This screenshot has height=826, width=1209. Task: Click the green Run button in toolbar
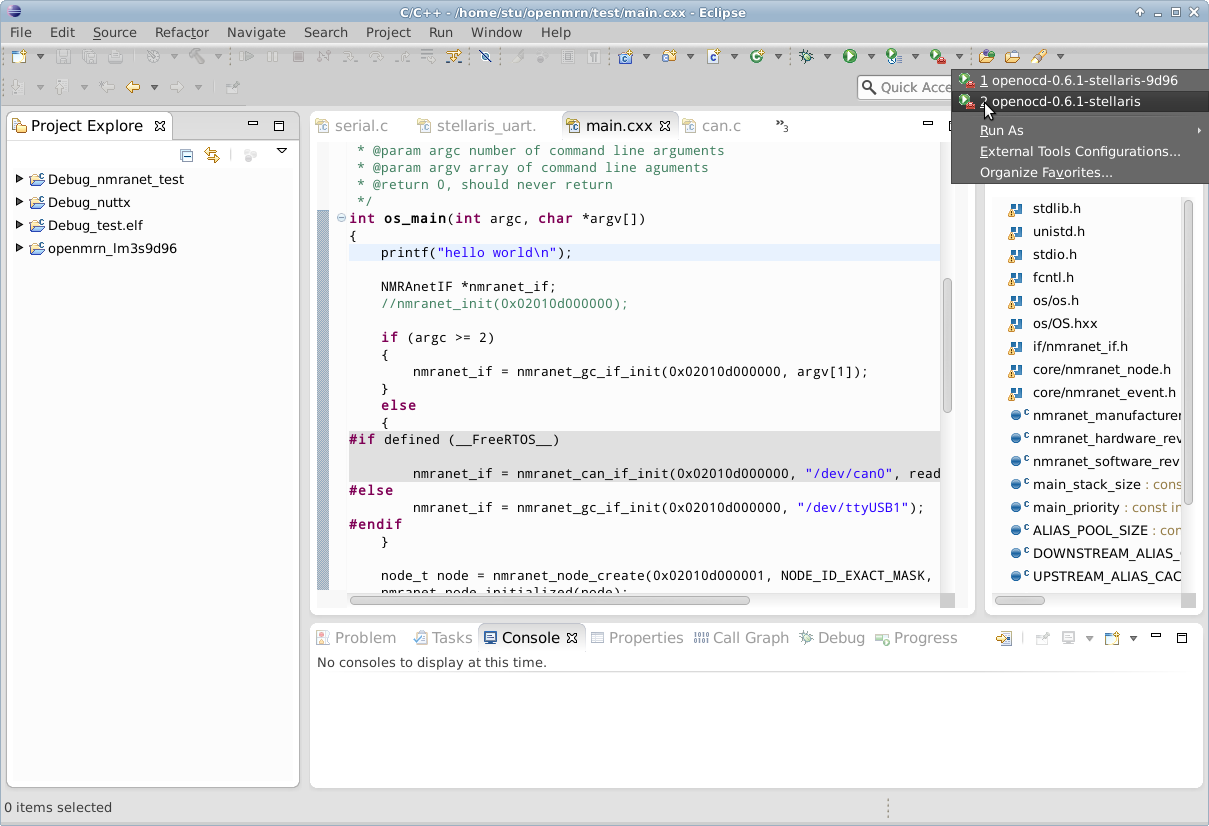[849, 57]
